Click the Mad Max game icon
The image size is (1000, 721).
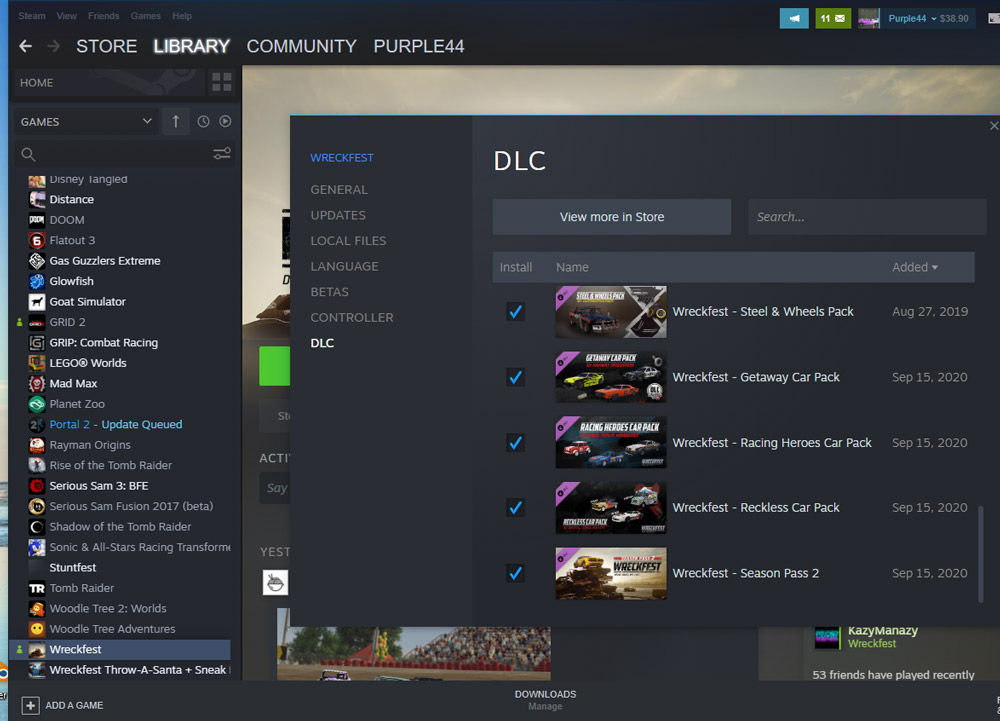37,383
